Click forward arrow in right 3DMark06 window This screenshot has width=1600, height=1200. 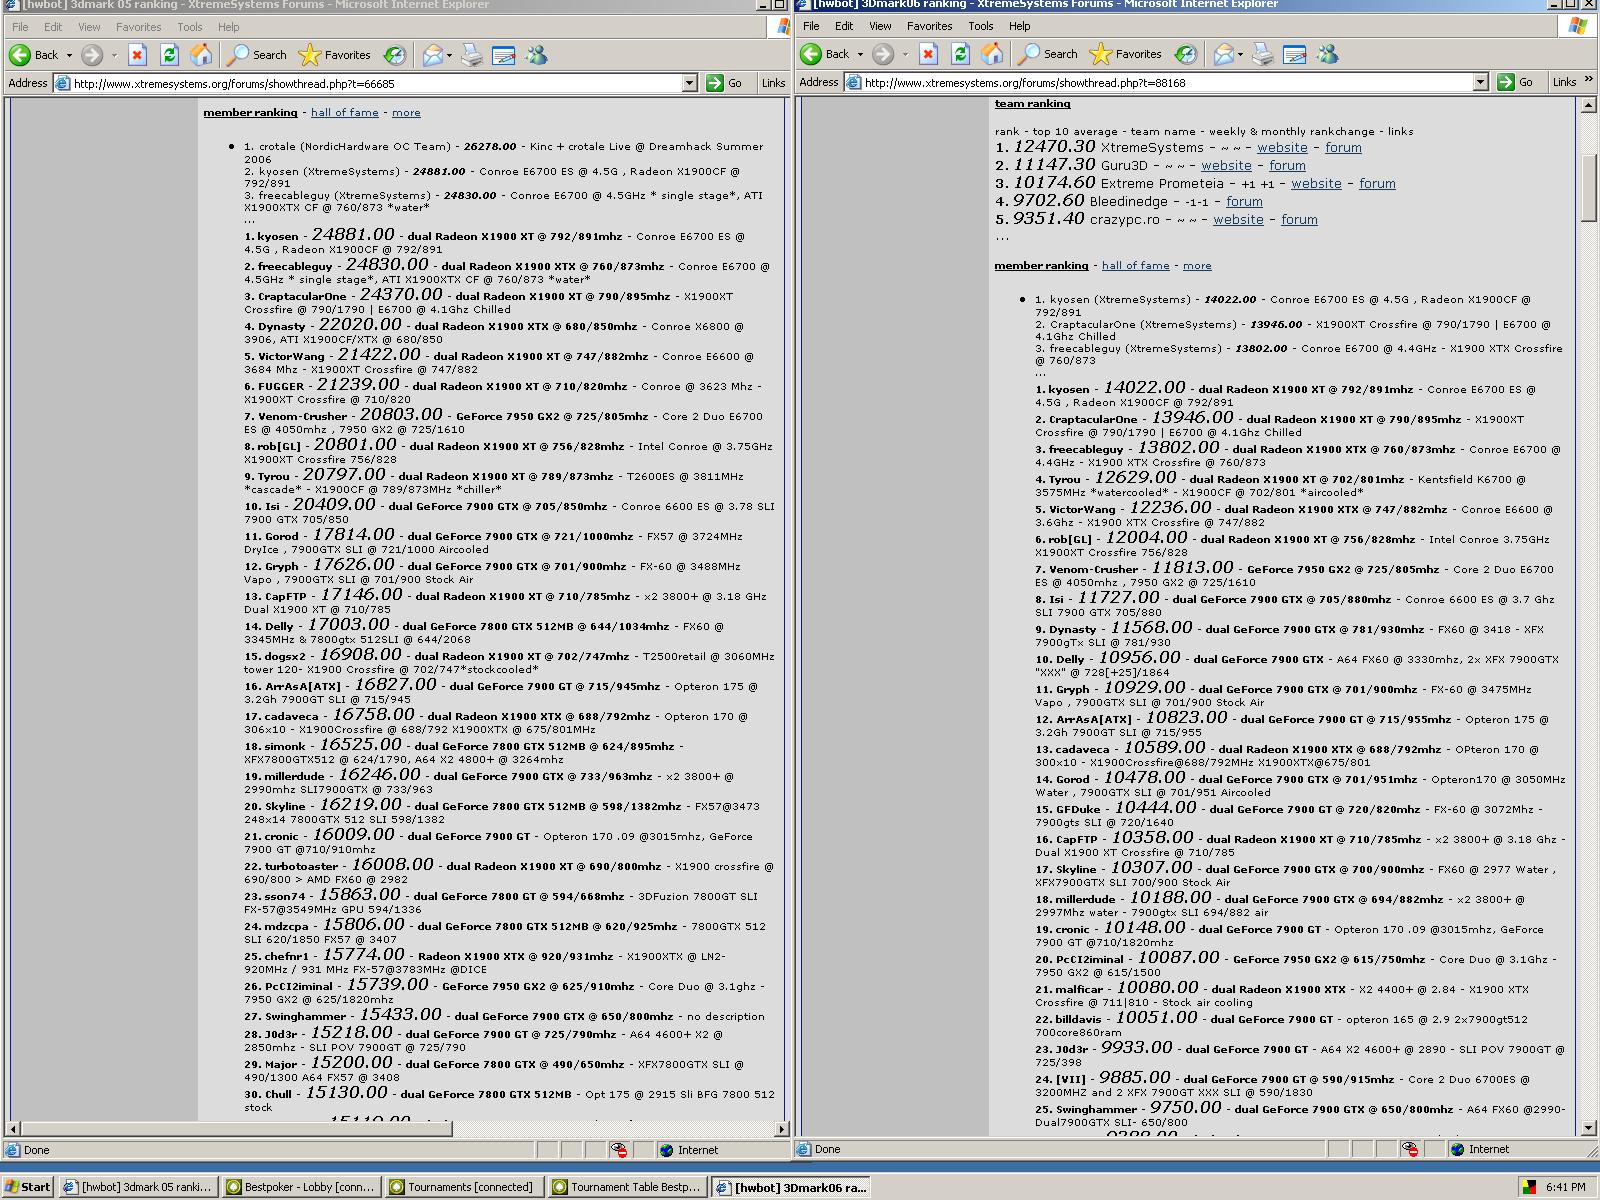(x=883, y=54)
